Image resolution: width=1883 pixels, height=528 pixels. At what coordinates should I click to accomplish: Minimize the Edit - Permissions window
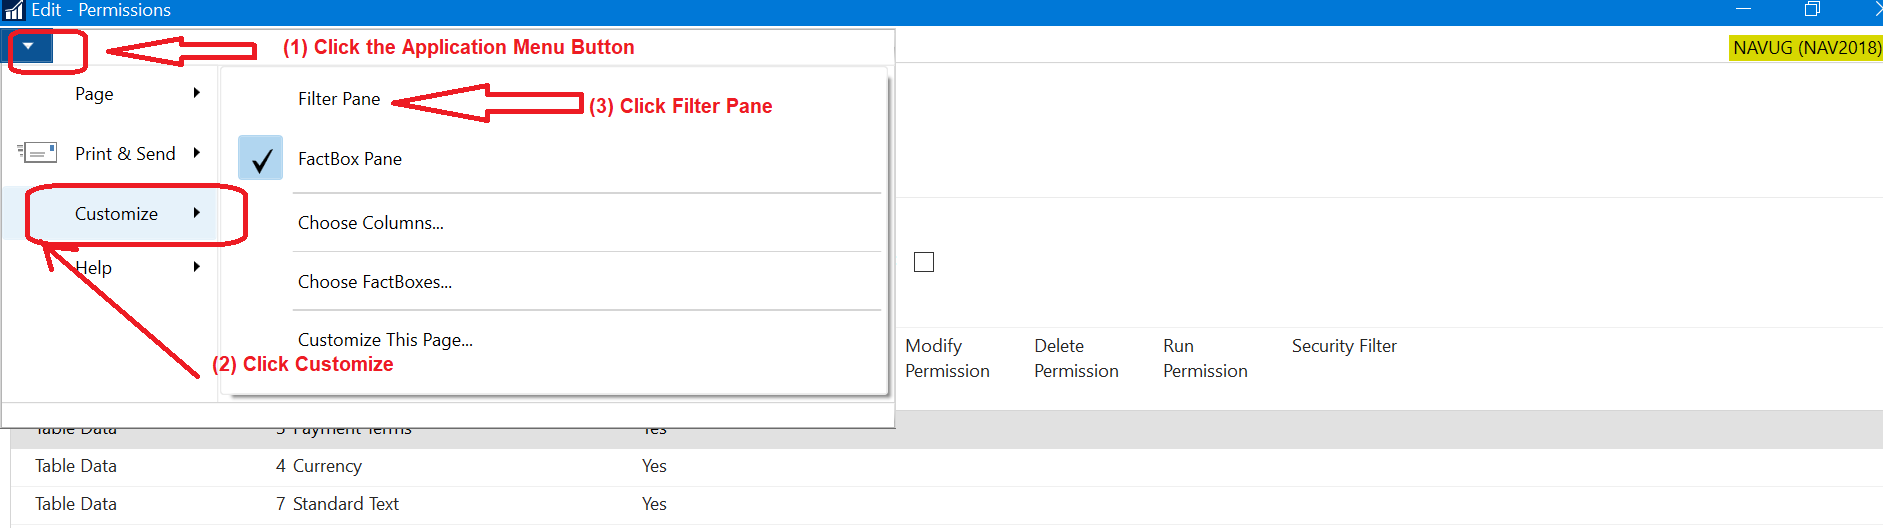pyautogui.click(x=1744, y=9)
